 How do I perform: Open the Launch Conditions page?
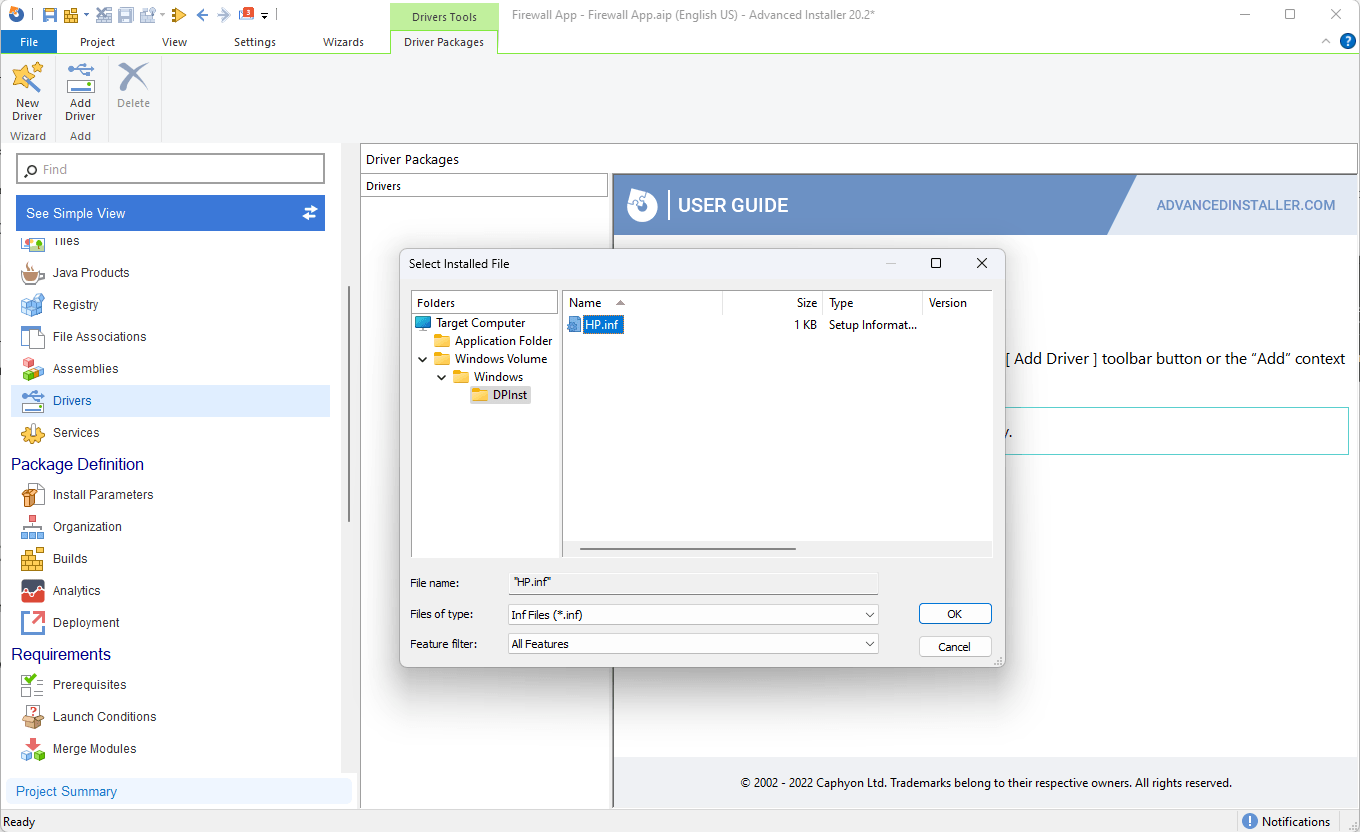(x=104, y=717)
